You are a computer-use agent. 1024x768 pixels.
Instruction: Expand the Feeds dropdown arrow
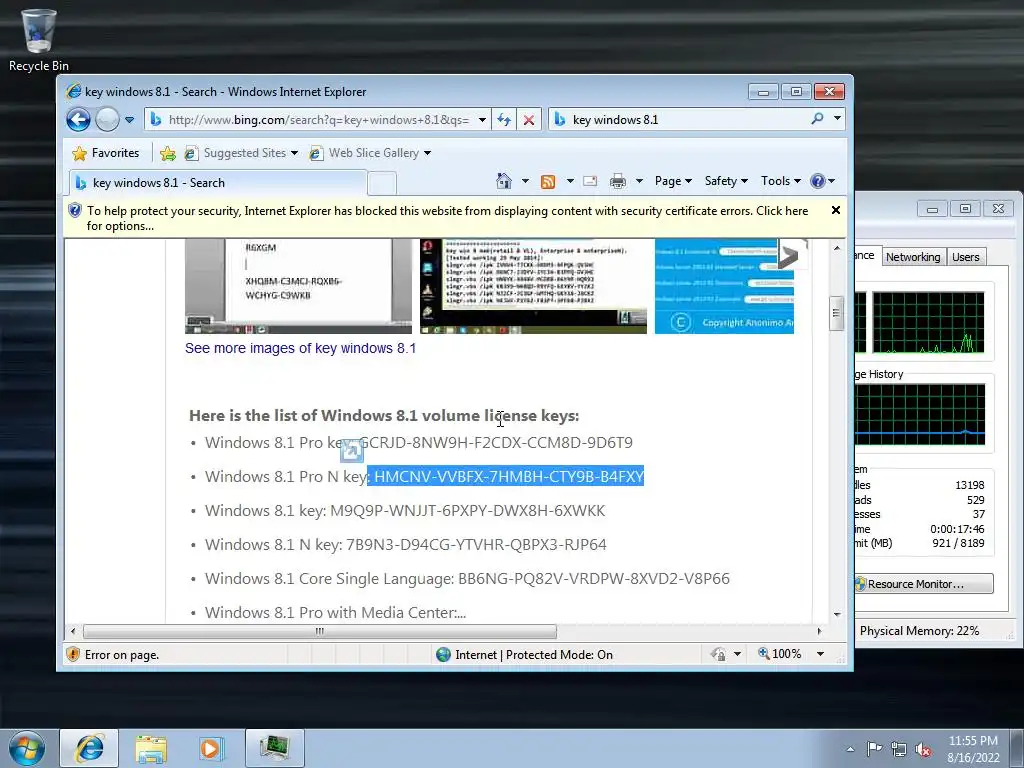click(x=570, y=181)
